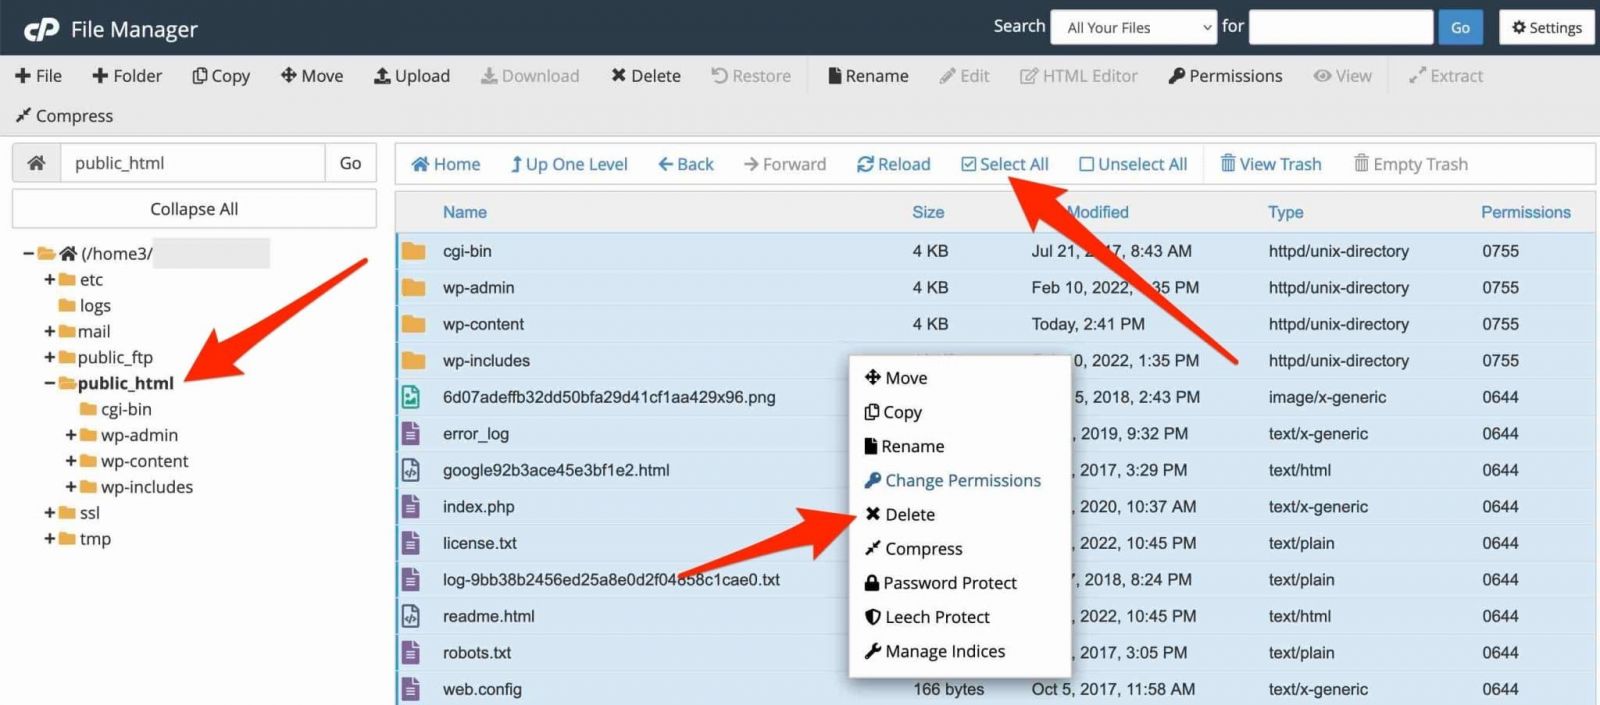Click Up One Level
This screenshot has width=1600, height=705.
[x=569, y=165]
